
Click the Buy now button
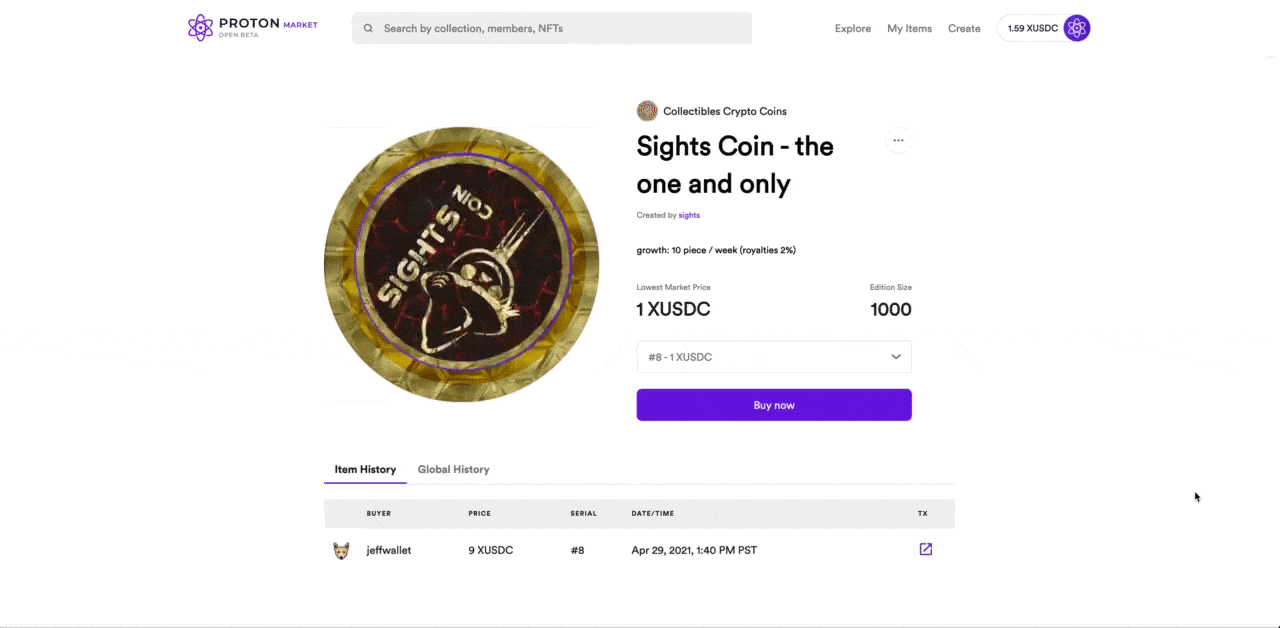coord(774,405)
